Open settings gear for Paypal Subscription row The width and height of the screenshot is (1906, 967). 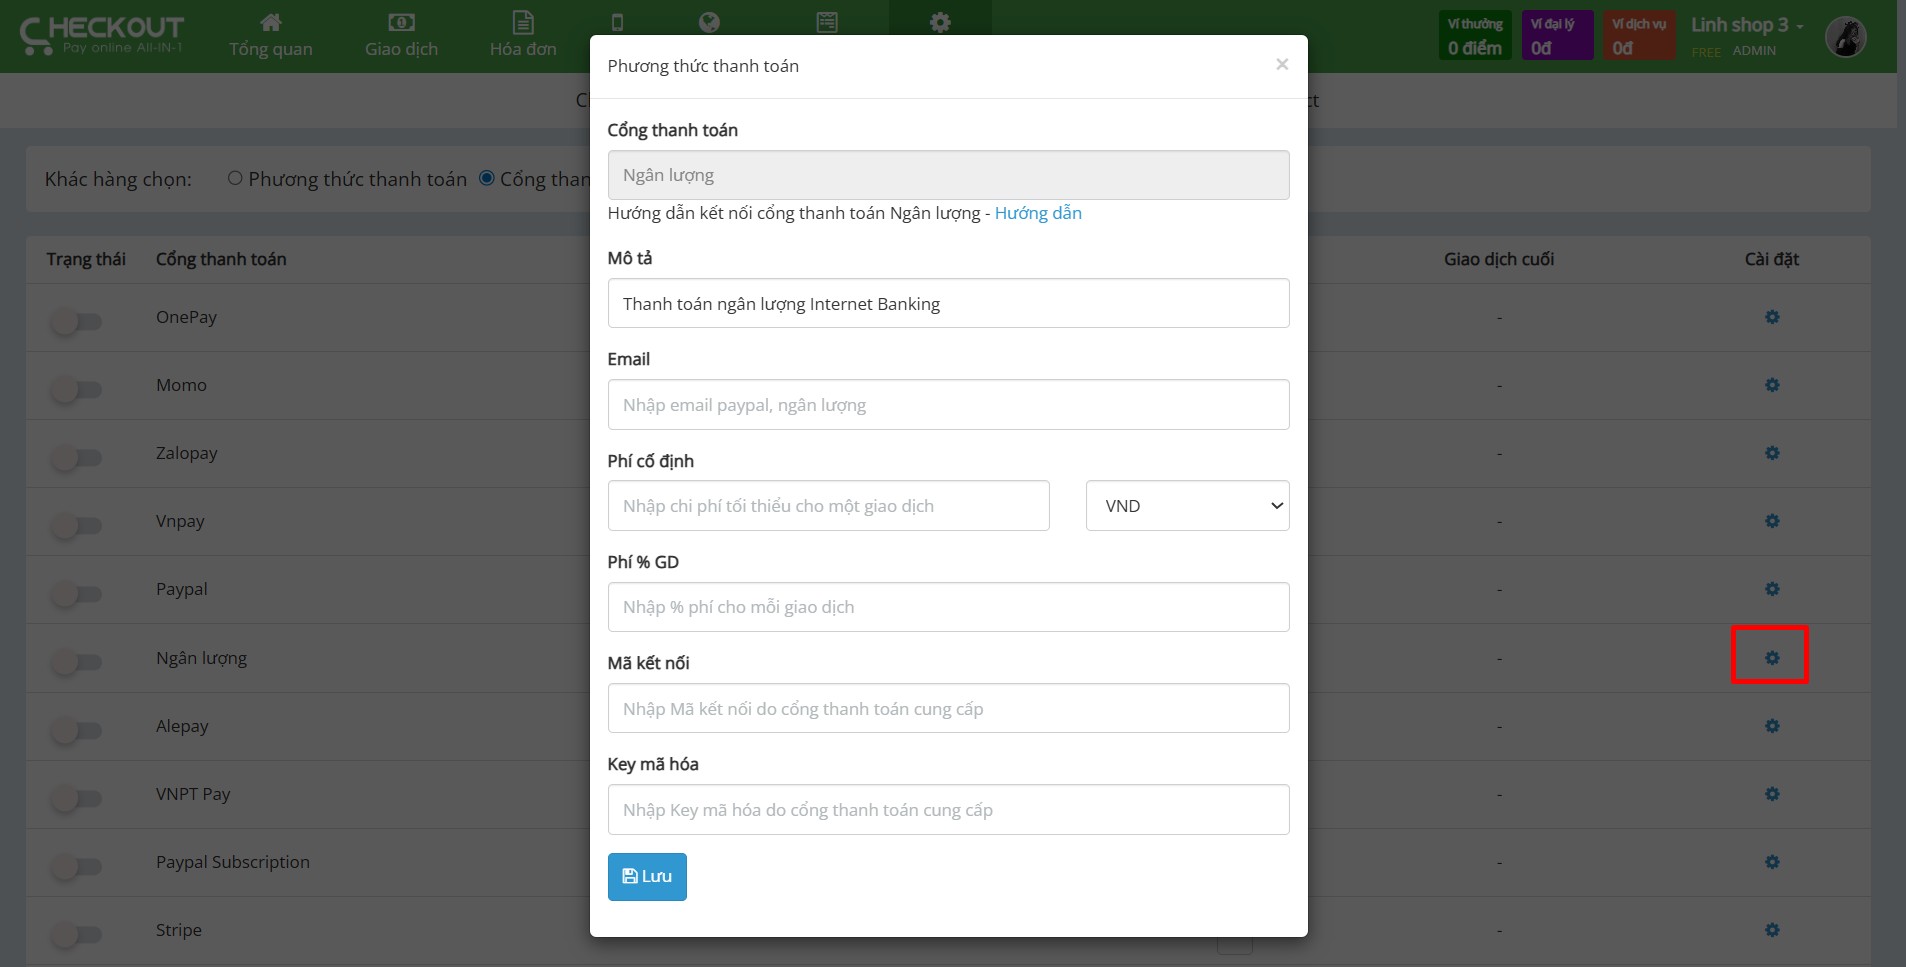point(1771,862)
